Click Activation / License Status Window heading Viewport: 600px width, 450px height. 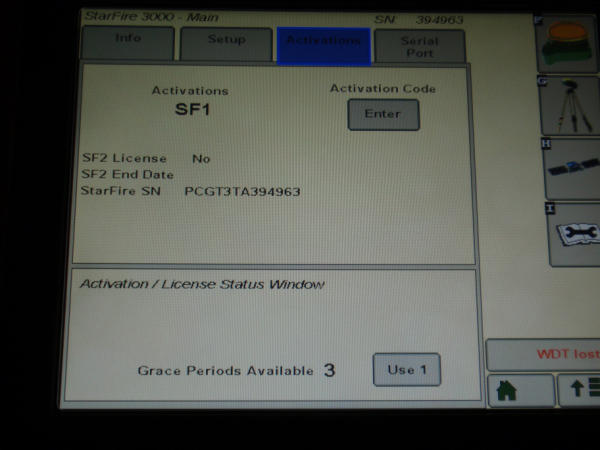[202, 284]
